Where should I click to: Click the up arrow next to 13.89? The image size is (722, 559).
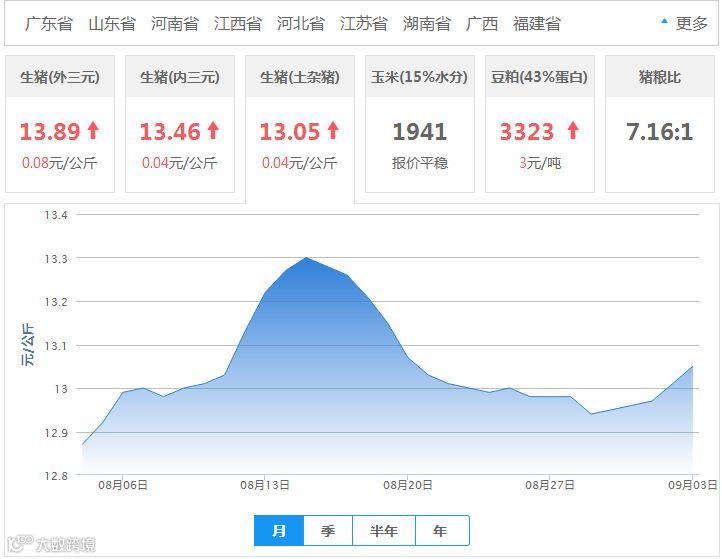pyautogui.click(x=93, y=130)
